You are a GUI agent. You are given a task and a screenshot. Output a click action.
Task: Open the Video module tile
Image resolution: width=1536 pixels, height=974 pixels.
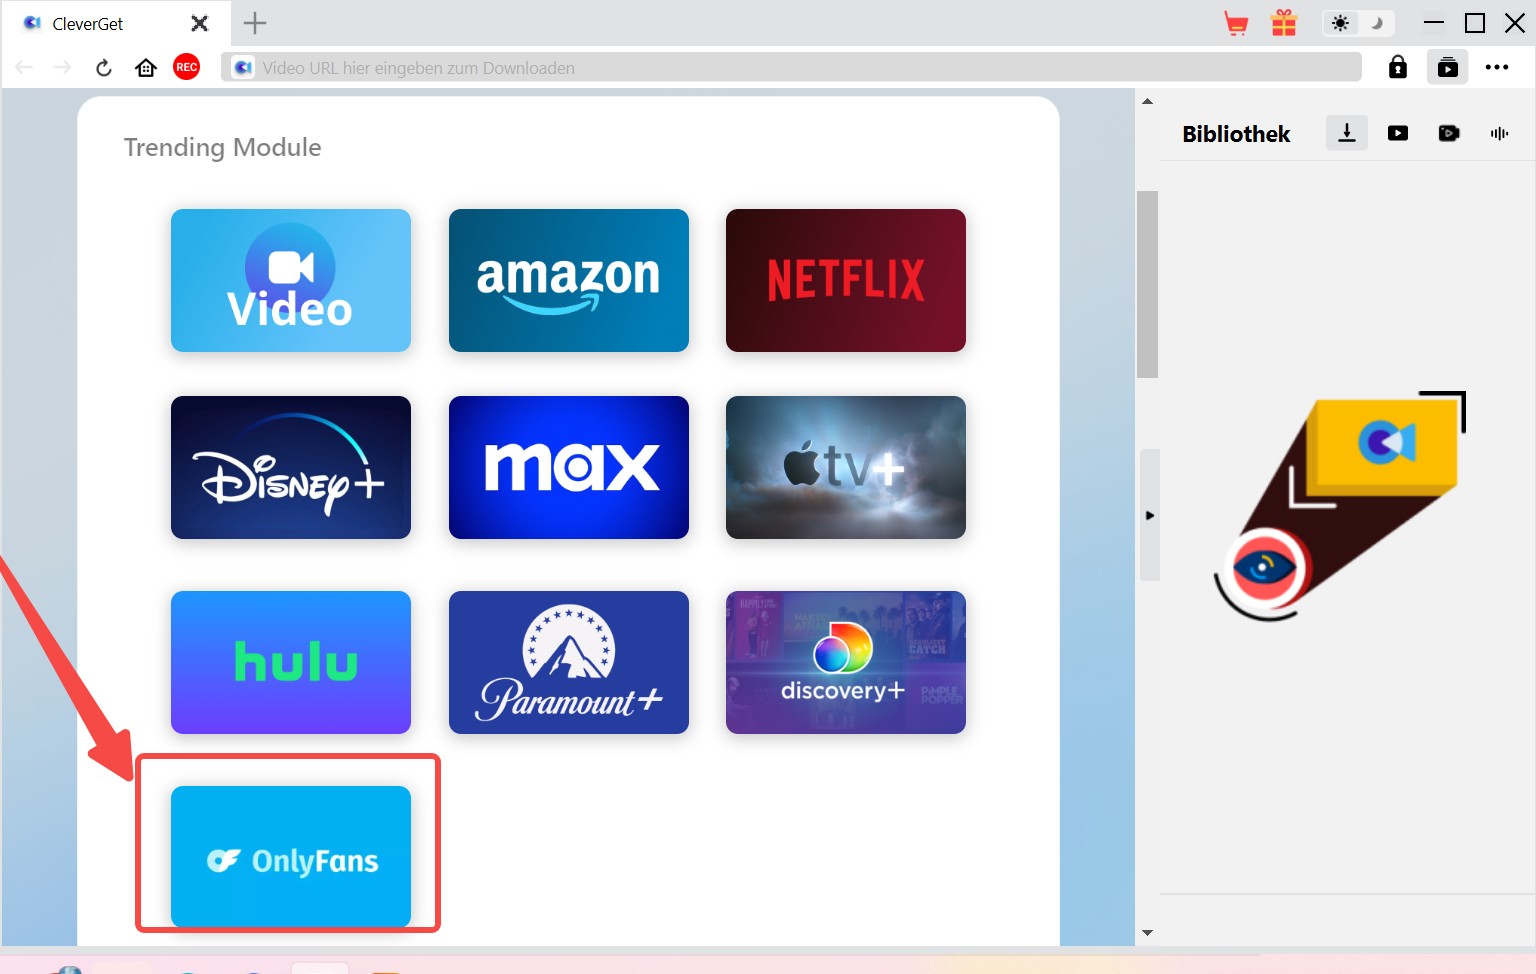(x=291, y=280)
